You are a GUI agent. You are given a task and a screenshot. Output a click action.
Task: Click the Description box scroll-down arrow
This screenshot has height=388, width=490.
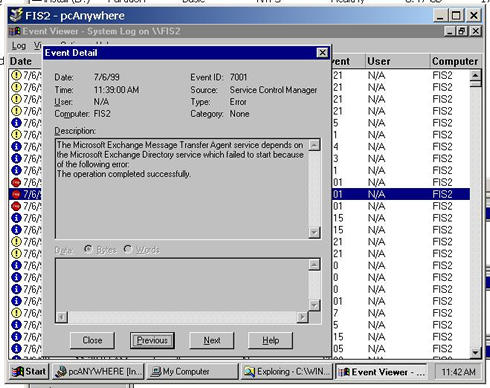click(314, 232)
